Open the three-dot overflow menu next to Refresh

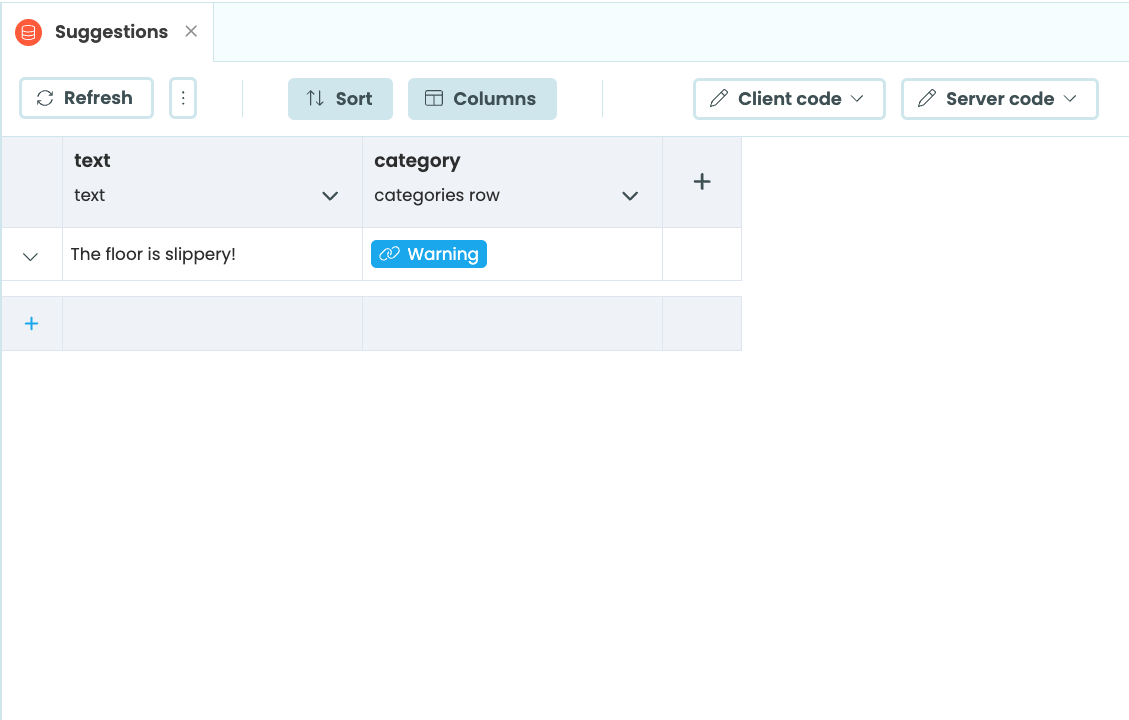click(x=183, y=97)
